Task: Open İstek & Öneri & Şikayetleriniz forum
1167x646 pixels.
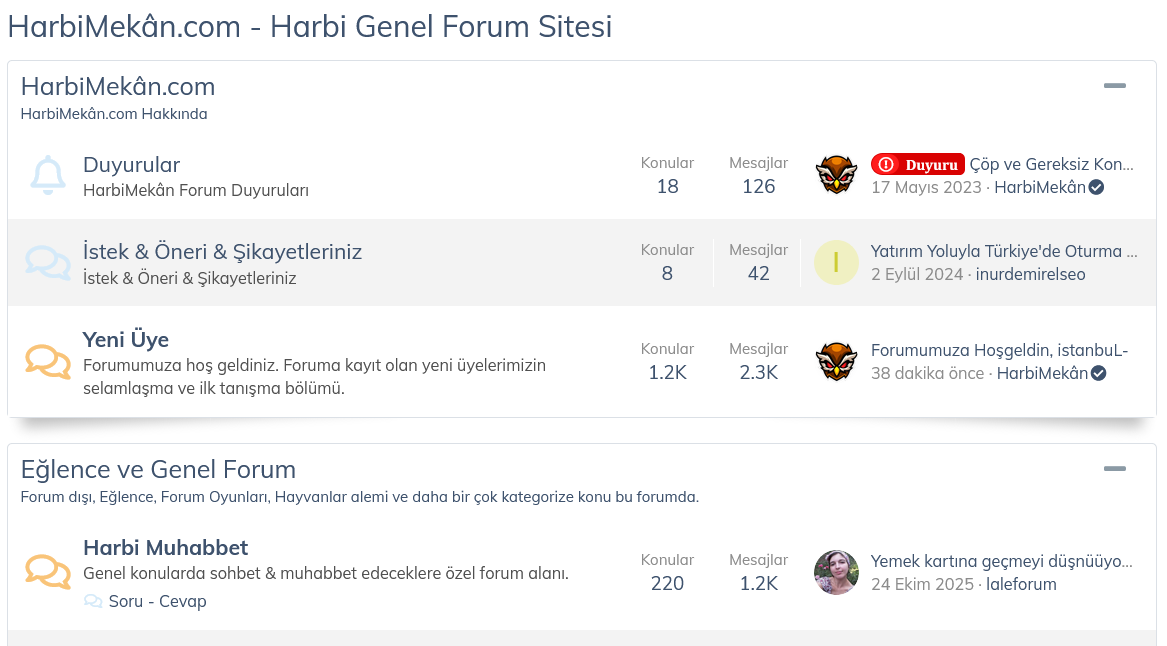Action: [222, 252]
